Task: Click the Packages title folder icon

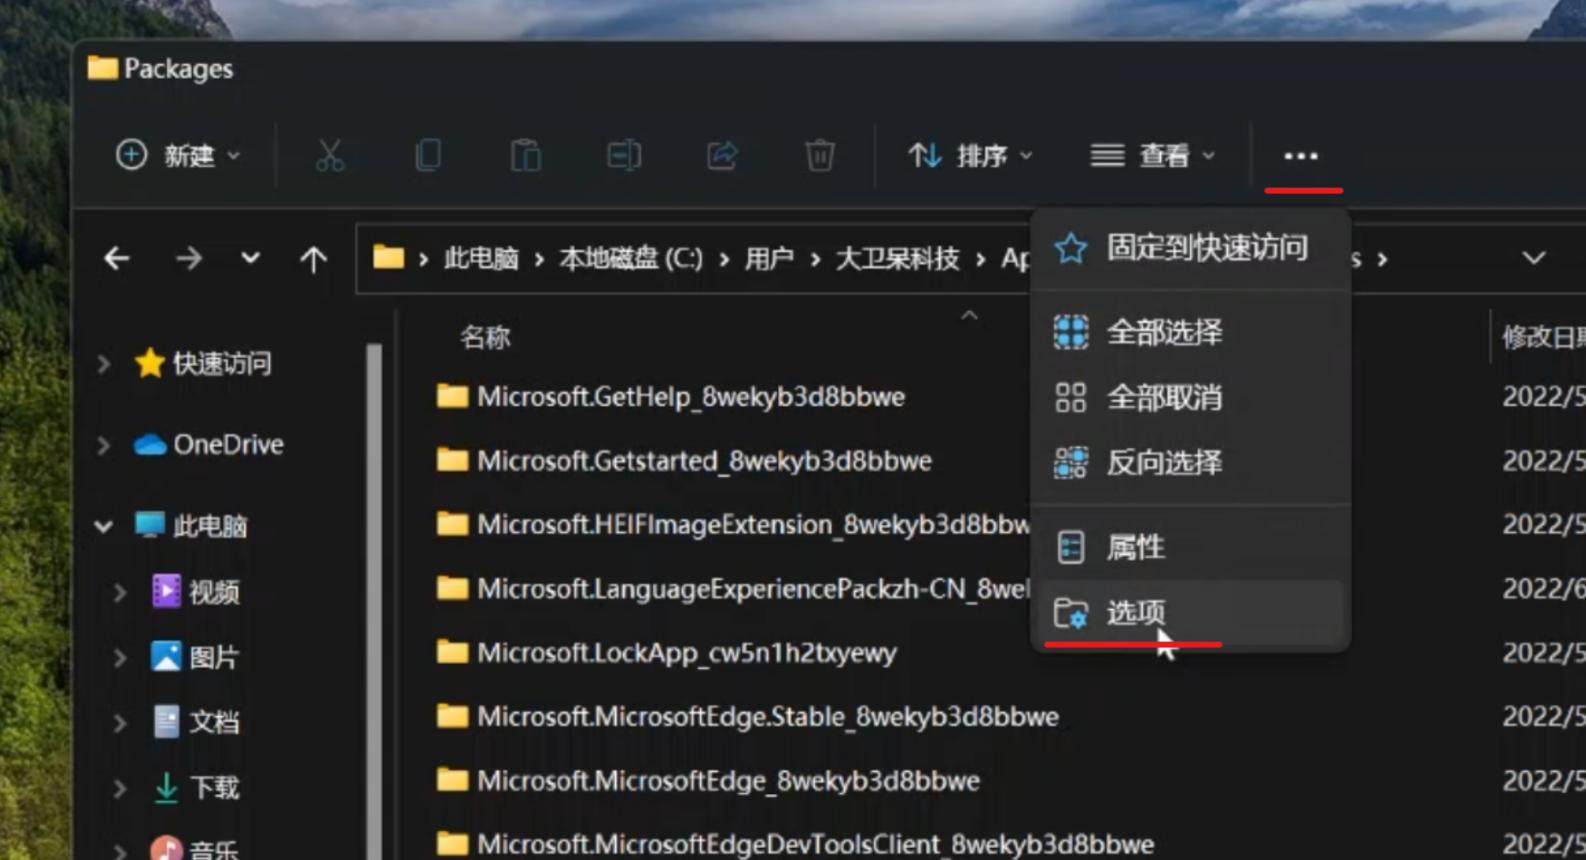Action: pyautogui.click(x=103, y=68)
